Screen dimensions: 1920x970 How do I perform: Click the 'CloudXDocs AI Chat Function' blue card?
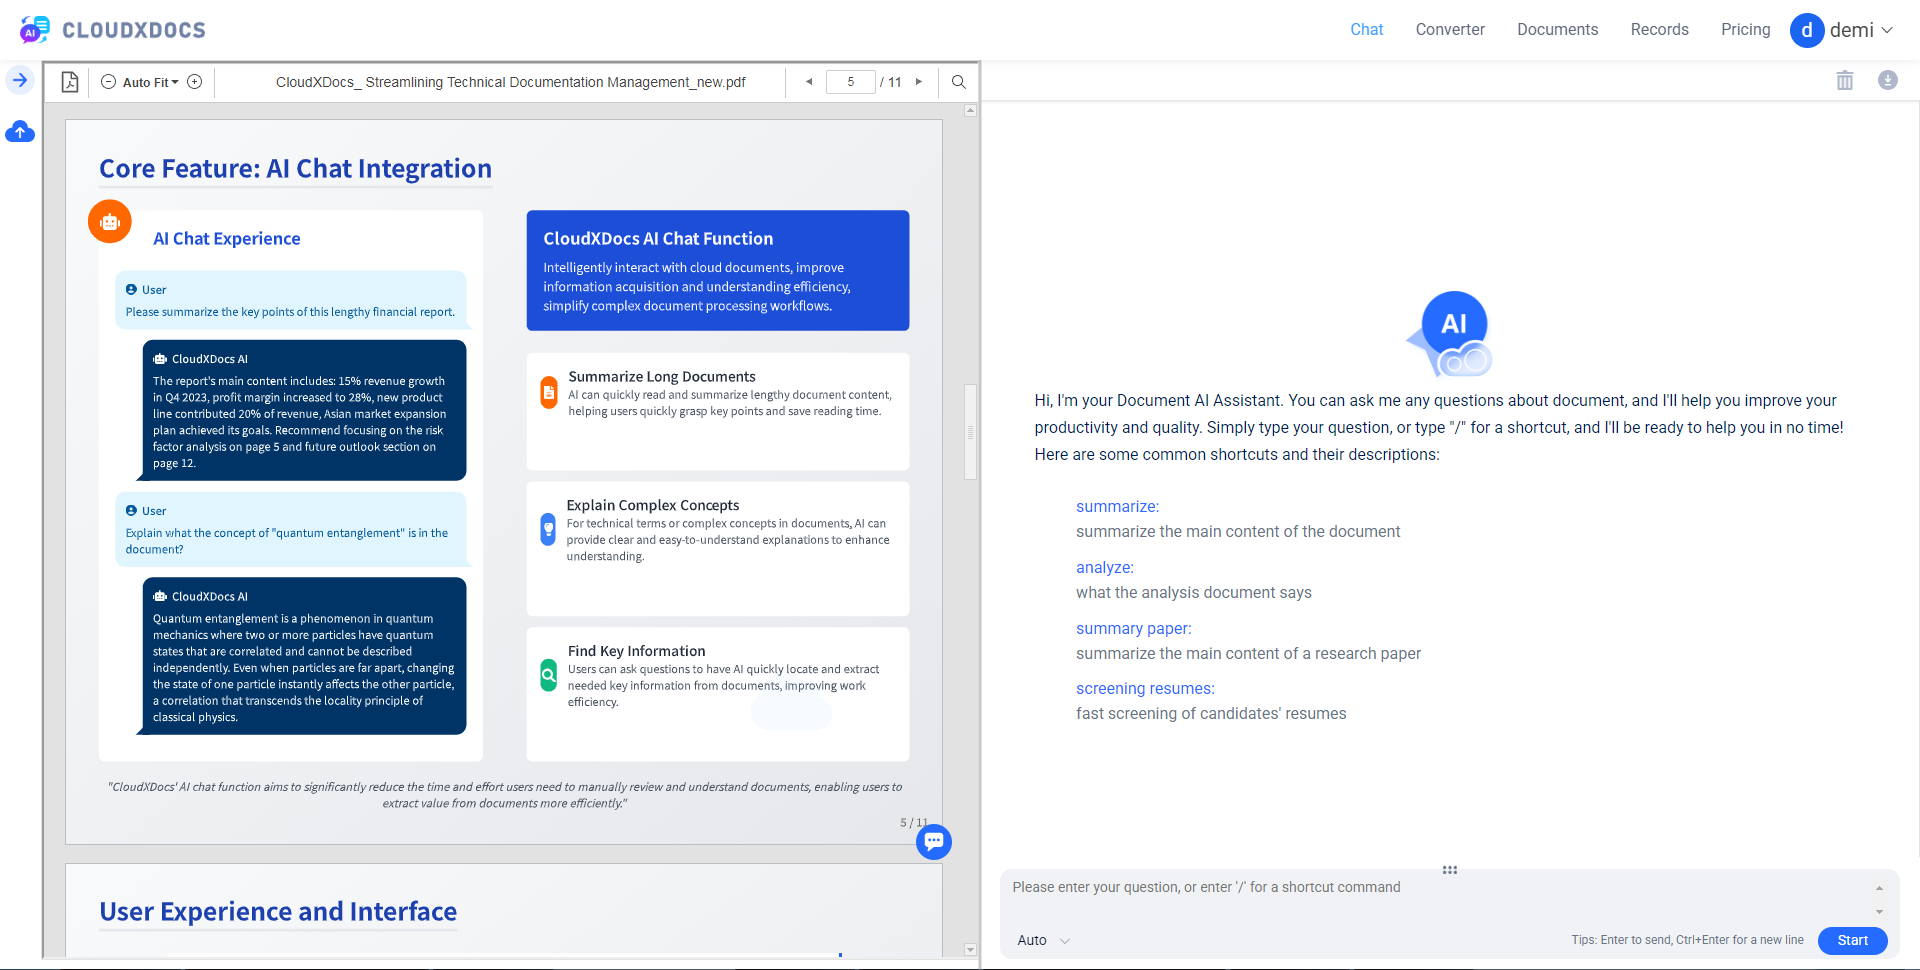718,270
